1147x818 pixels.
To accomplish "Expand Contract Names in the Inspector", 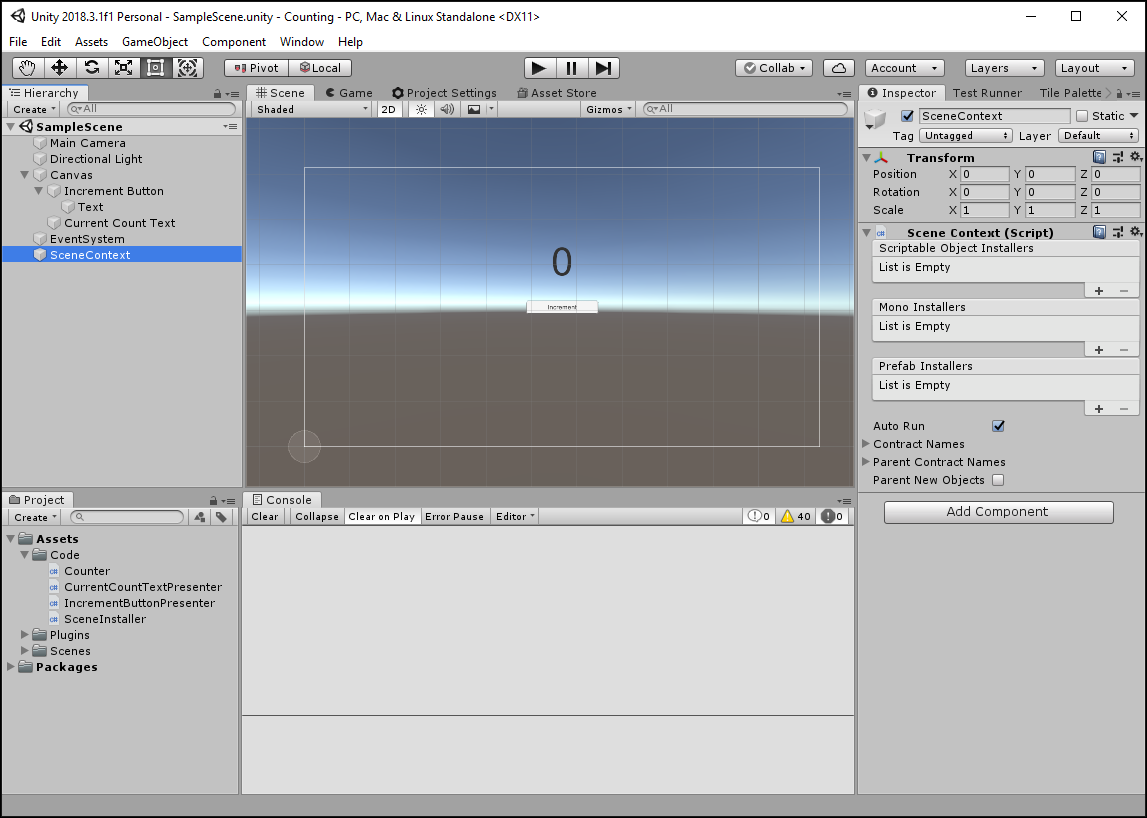I will pyautogui.click(x=866, y=444).
